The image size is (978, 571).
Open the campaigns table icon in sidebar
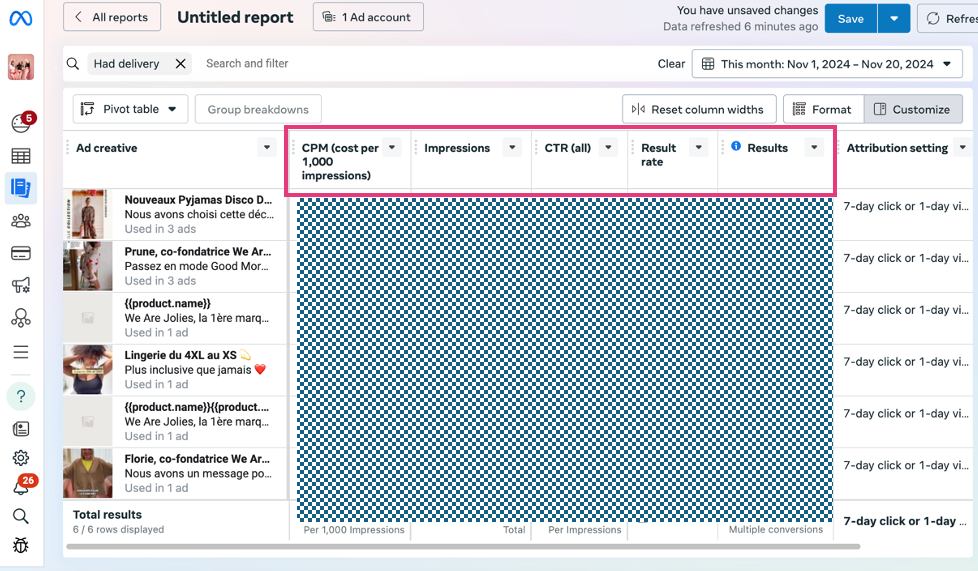[x=21, y=156]
